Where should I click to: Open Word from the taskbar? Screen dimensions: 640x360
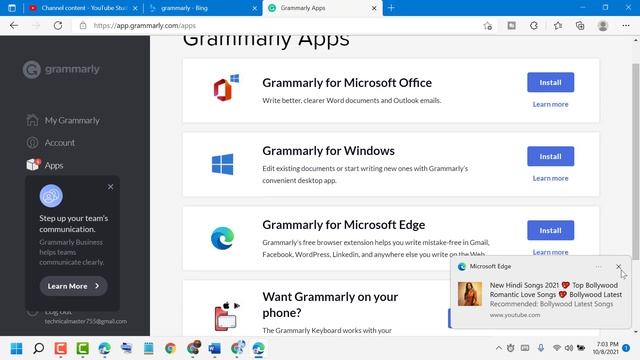(x=214, y=348)
